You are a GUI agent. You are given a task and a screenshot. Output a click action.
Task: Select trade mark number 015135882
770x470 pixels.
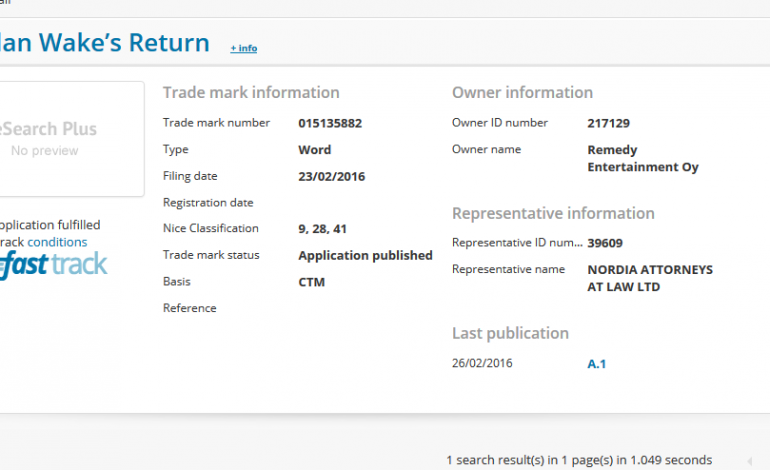[x=330, y=123]
